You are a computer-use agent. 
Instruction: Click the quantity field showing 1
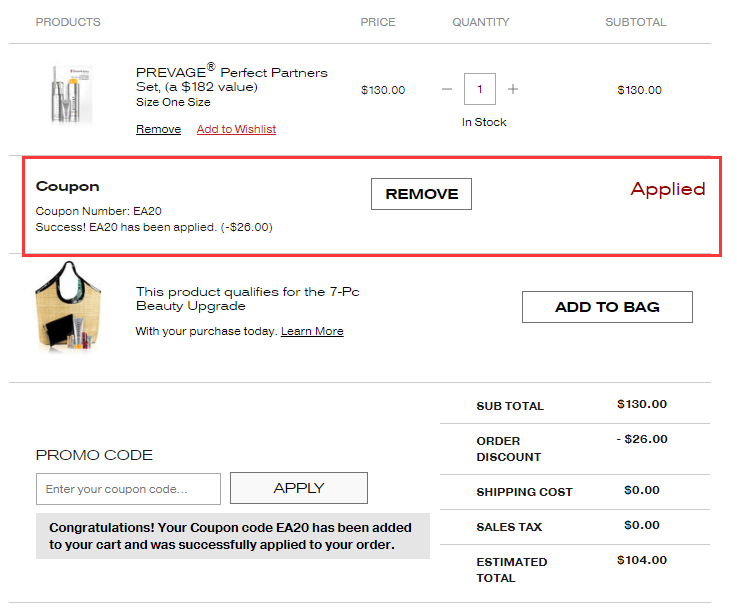(x=480, y=90)
